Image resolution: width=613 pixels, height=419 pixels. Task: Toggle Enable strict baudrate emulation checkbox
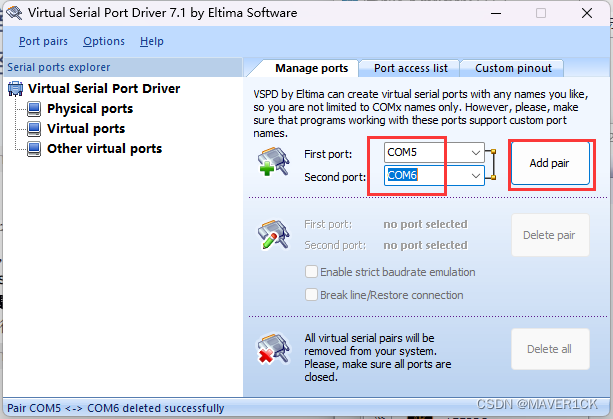click(311, 272)
